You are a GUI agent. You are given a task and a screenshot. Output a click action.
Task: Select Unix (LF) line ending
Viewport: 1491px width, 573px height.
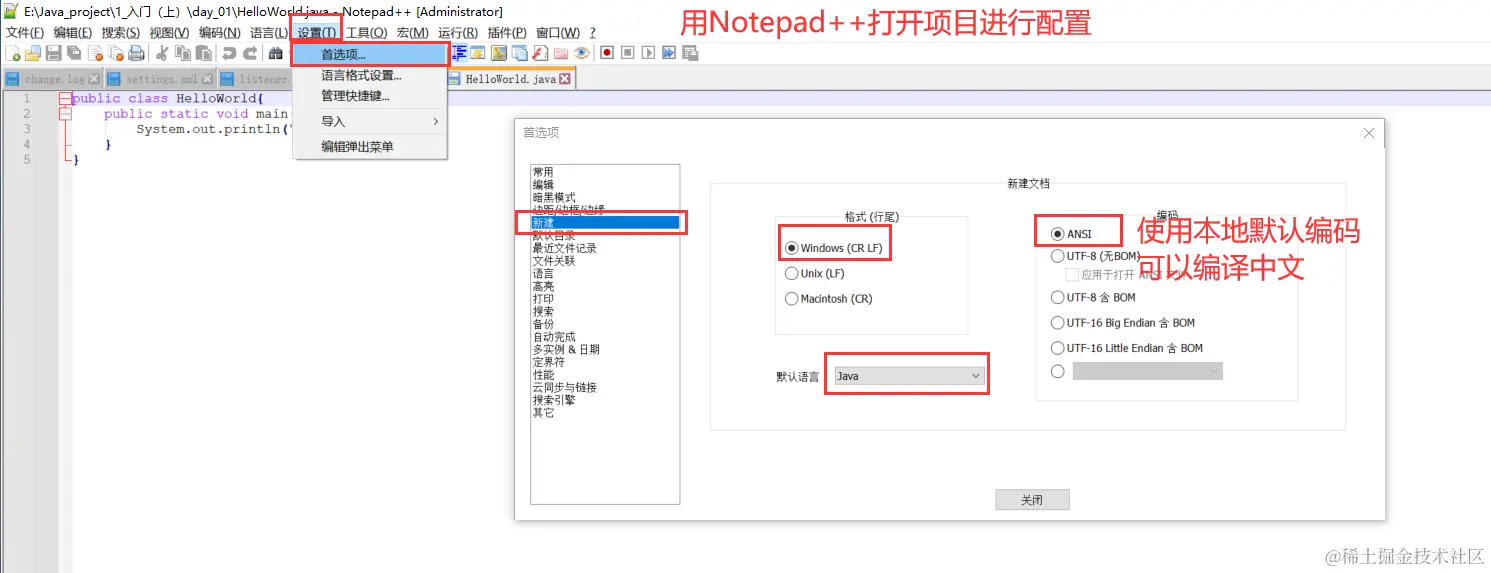point(816,273)
